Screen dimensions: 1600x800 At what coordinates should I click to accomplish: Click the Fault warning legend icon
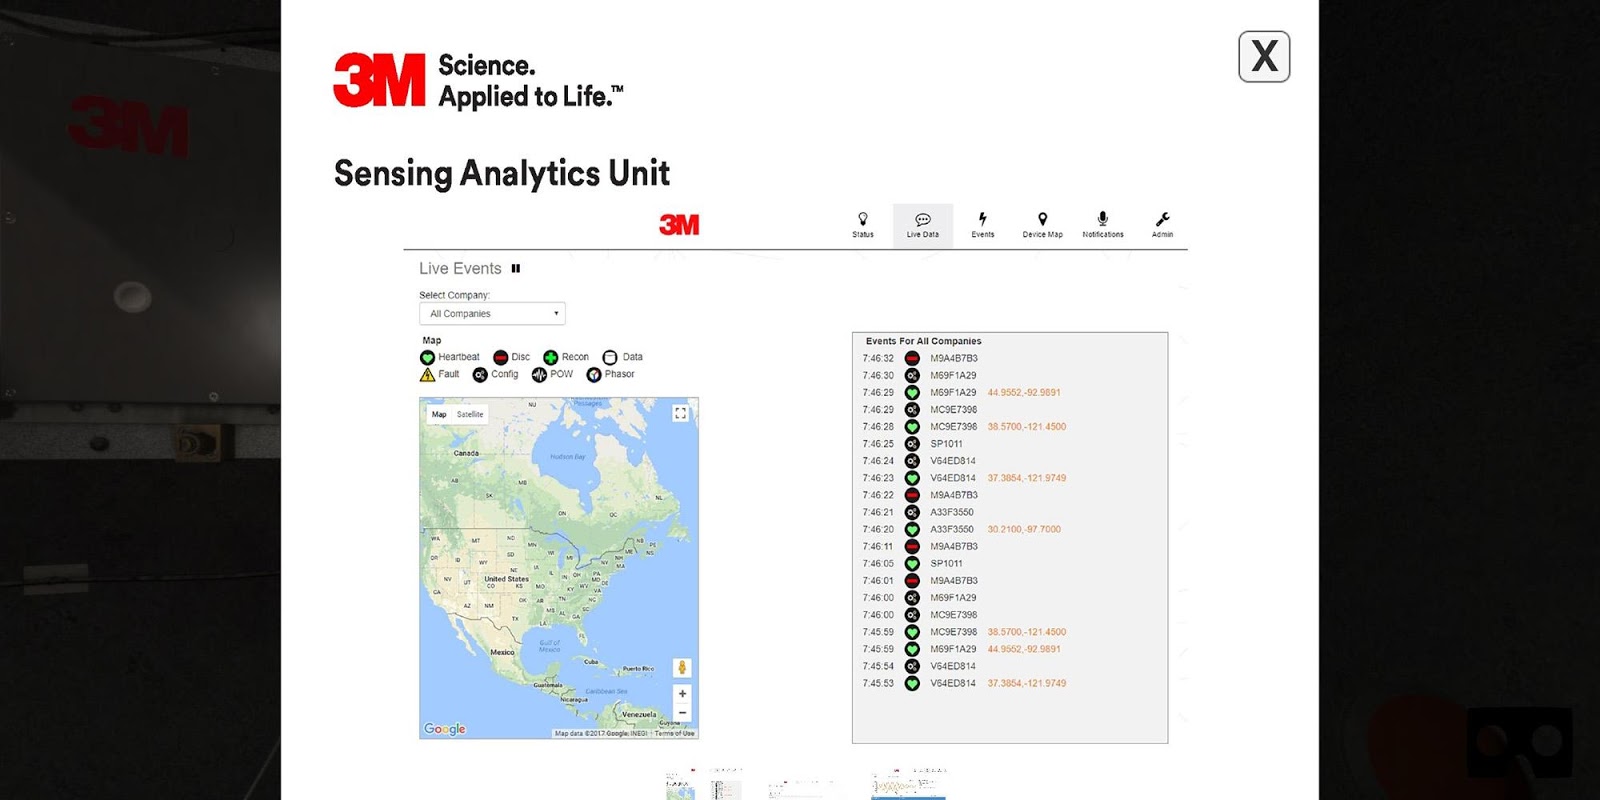[427, 375]
